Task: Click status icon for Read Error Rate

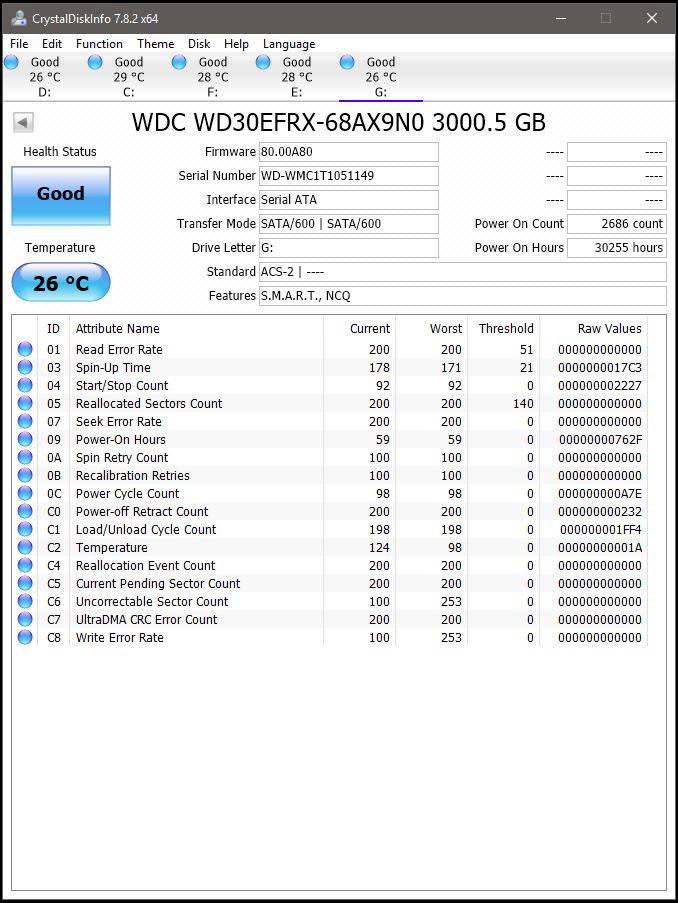Action: 25,349
